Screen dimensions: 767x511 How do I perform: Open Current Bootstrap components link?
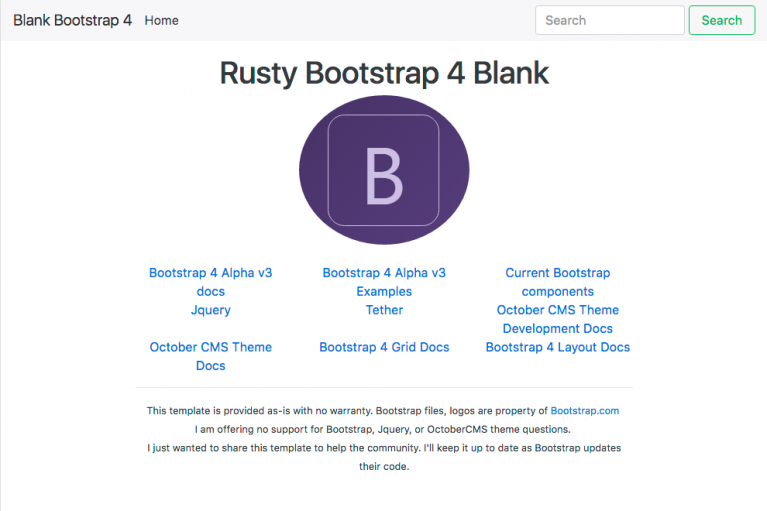pyautogui.click(x=558, y=282)
